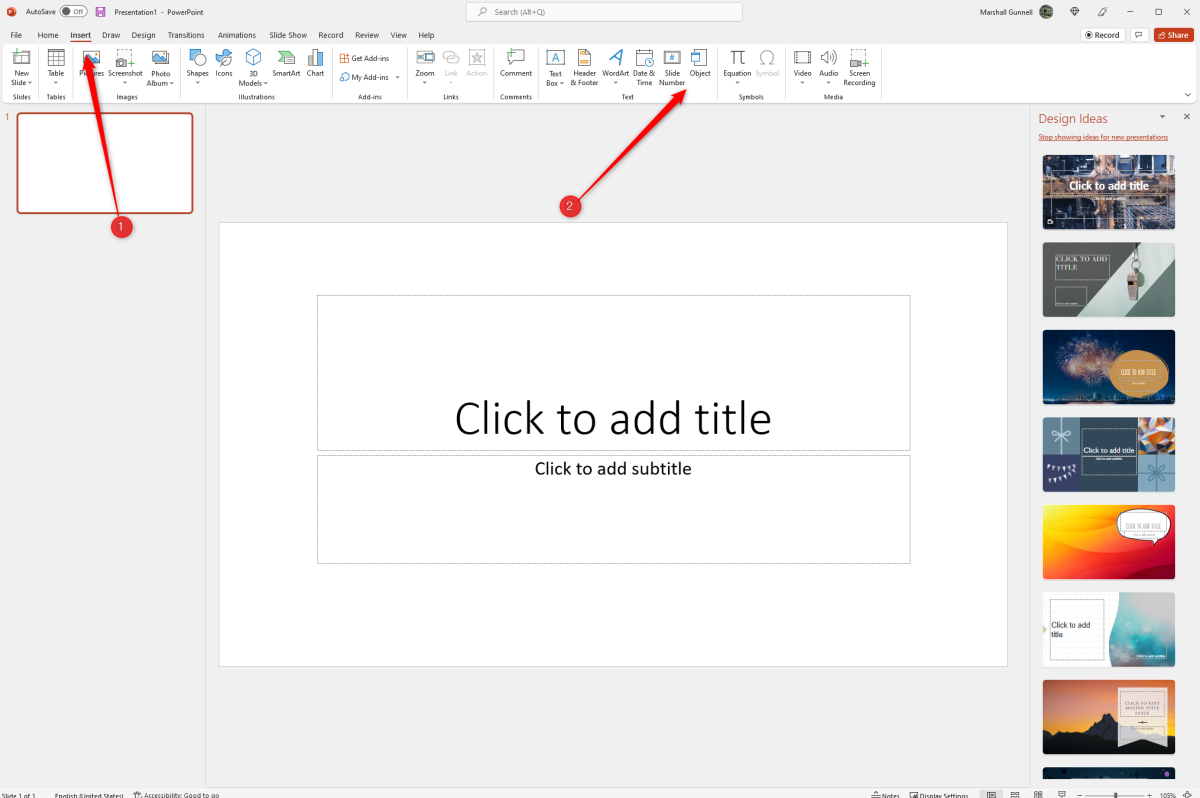The image size is (1200, 798).
Task: Switch to the Animations tab
Action: pyautogui.click(x=236, y=34)
